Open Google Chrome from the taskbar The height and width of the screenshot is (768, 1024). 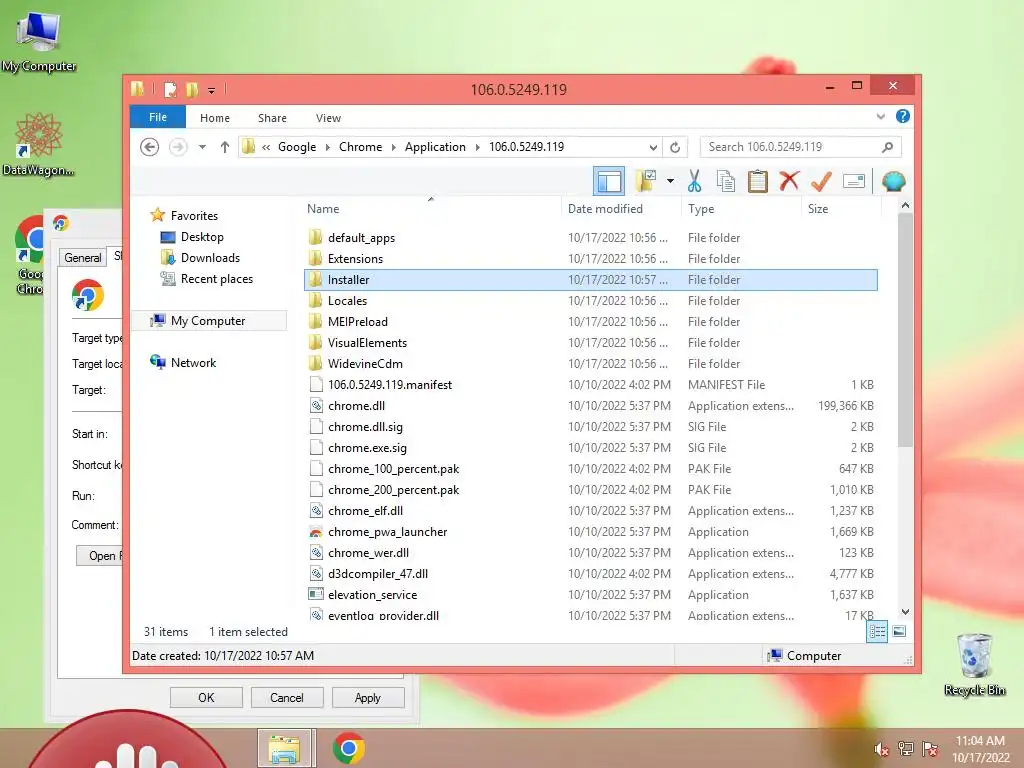click(349, 748)
